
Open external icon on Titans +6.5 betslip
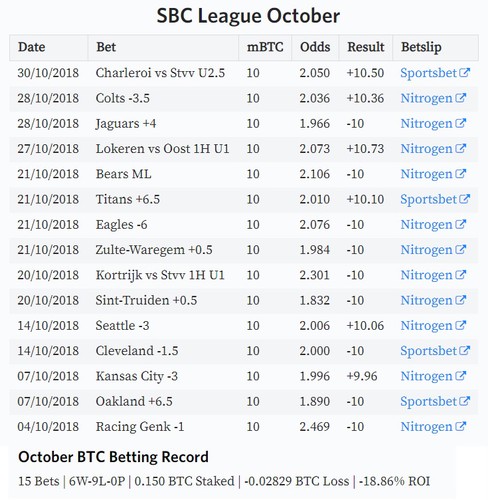(464, 199)
